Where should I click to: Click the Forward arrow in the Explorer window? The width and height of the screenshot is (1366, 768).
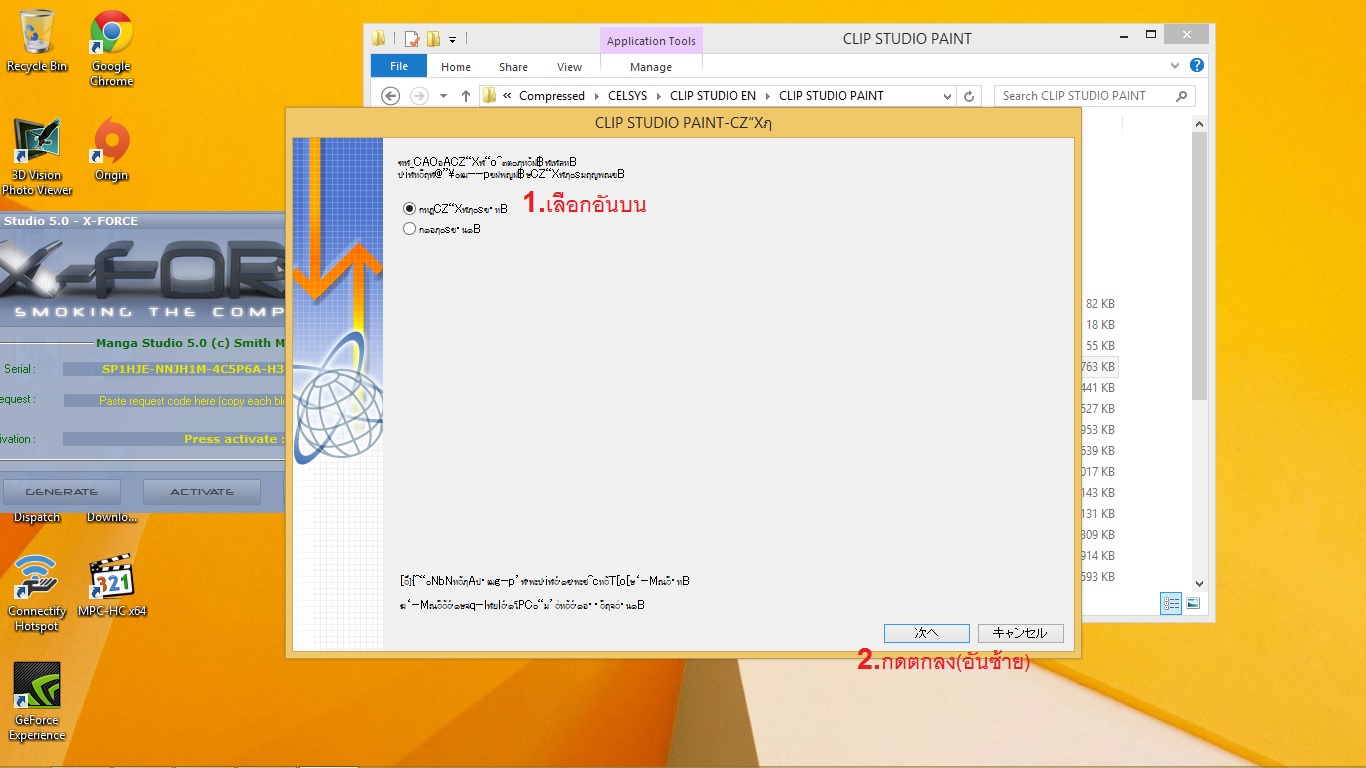[419, 96]
